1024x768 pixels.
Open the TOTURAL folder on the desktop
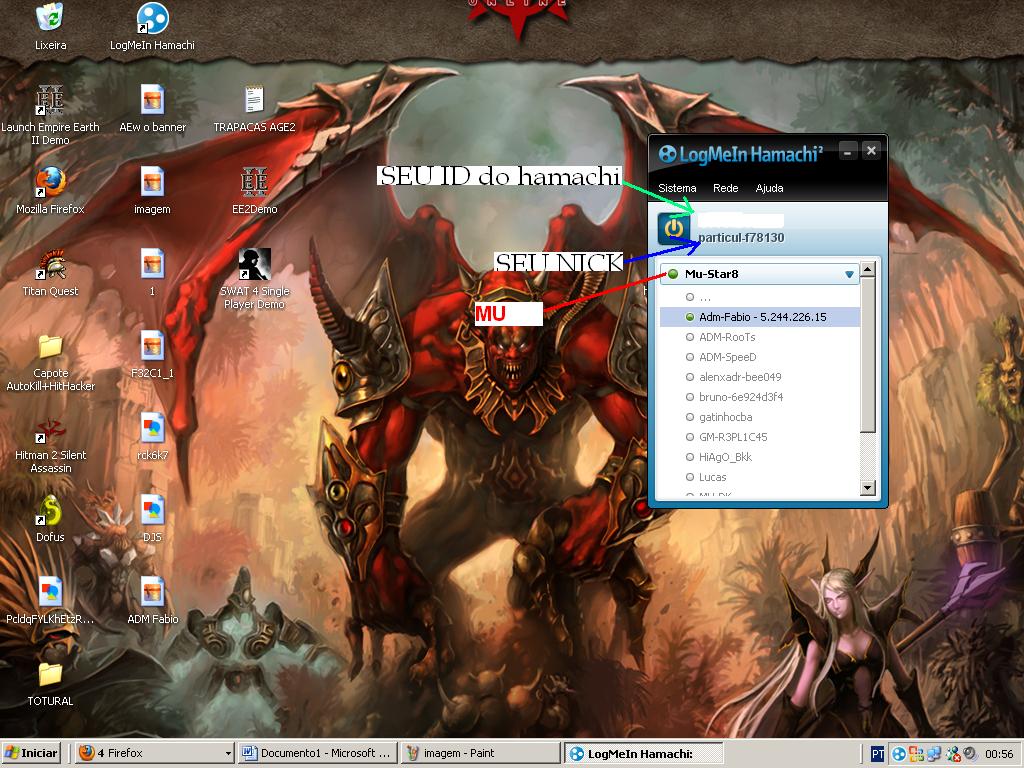pos(50,675)
